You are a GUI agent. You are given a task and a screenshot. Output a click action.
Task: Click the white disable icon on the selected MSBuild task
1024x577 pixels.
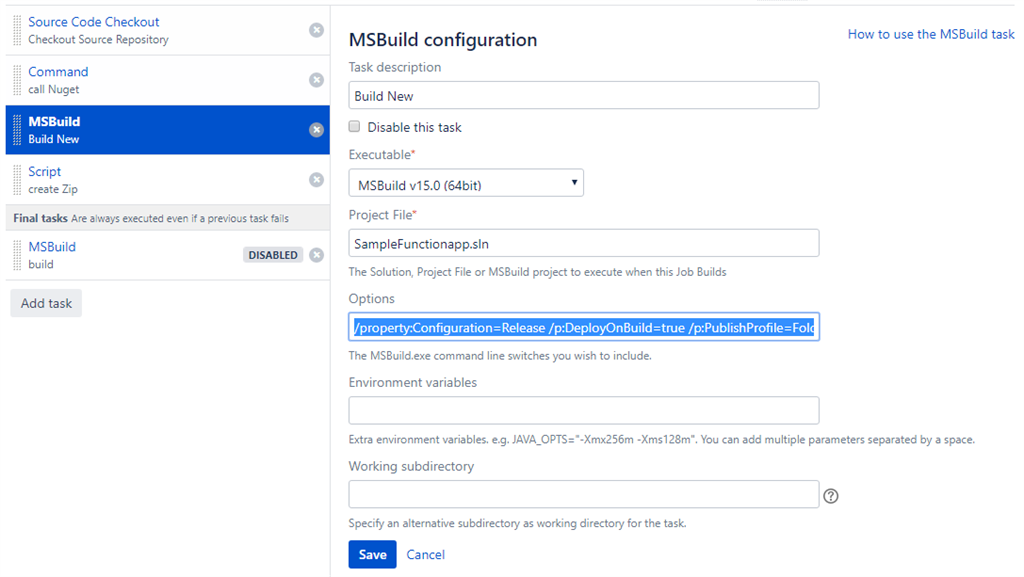[317, 129]
